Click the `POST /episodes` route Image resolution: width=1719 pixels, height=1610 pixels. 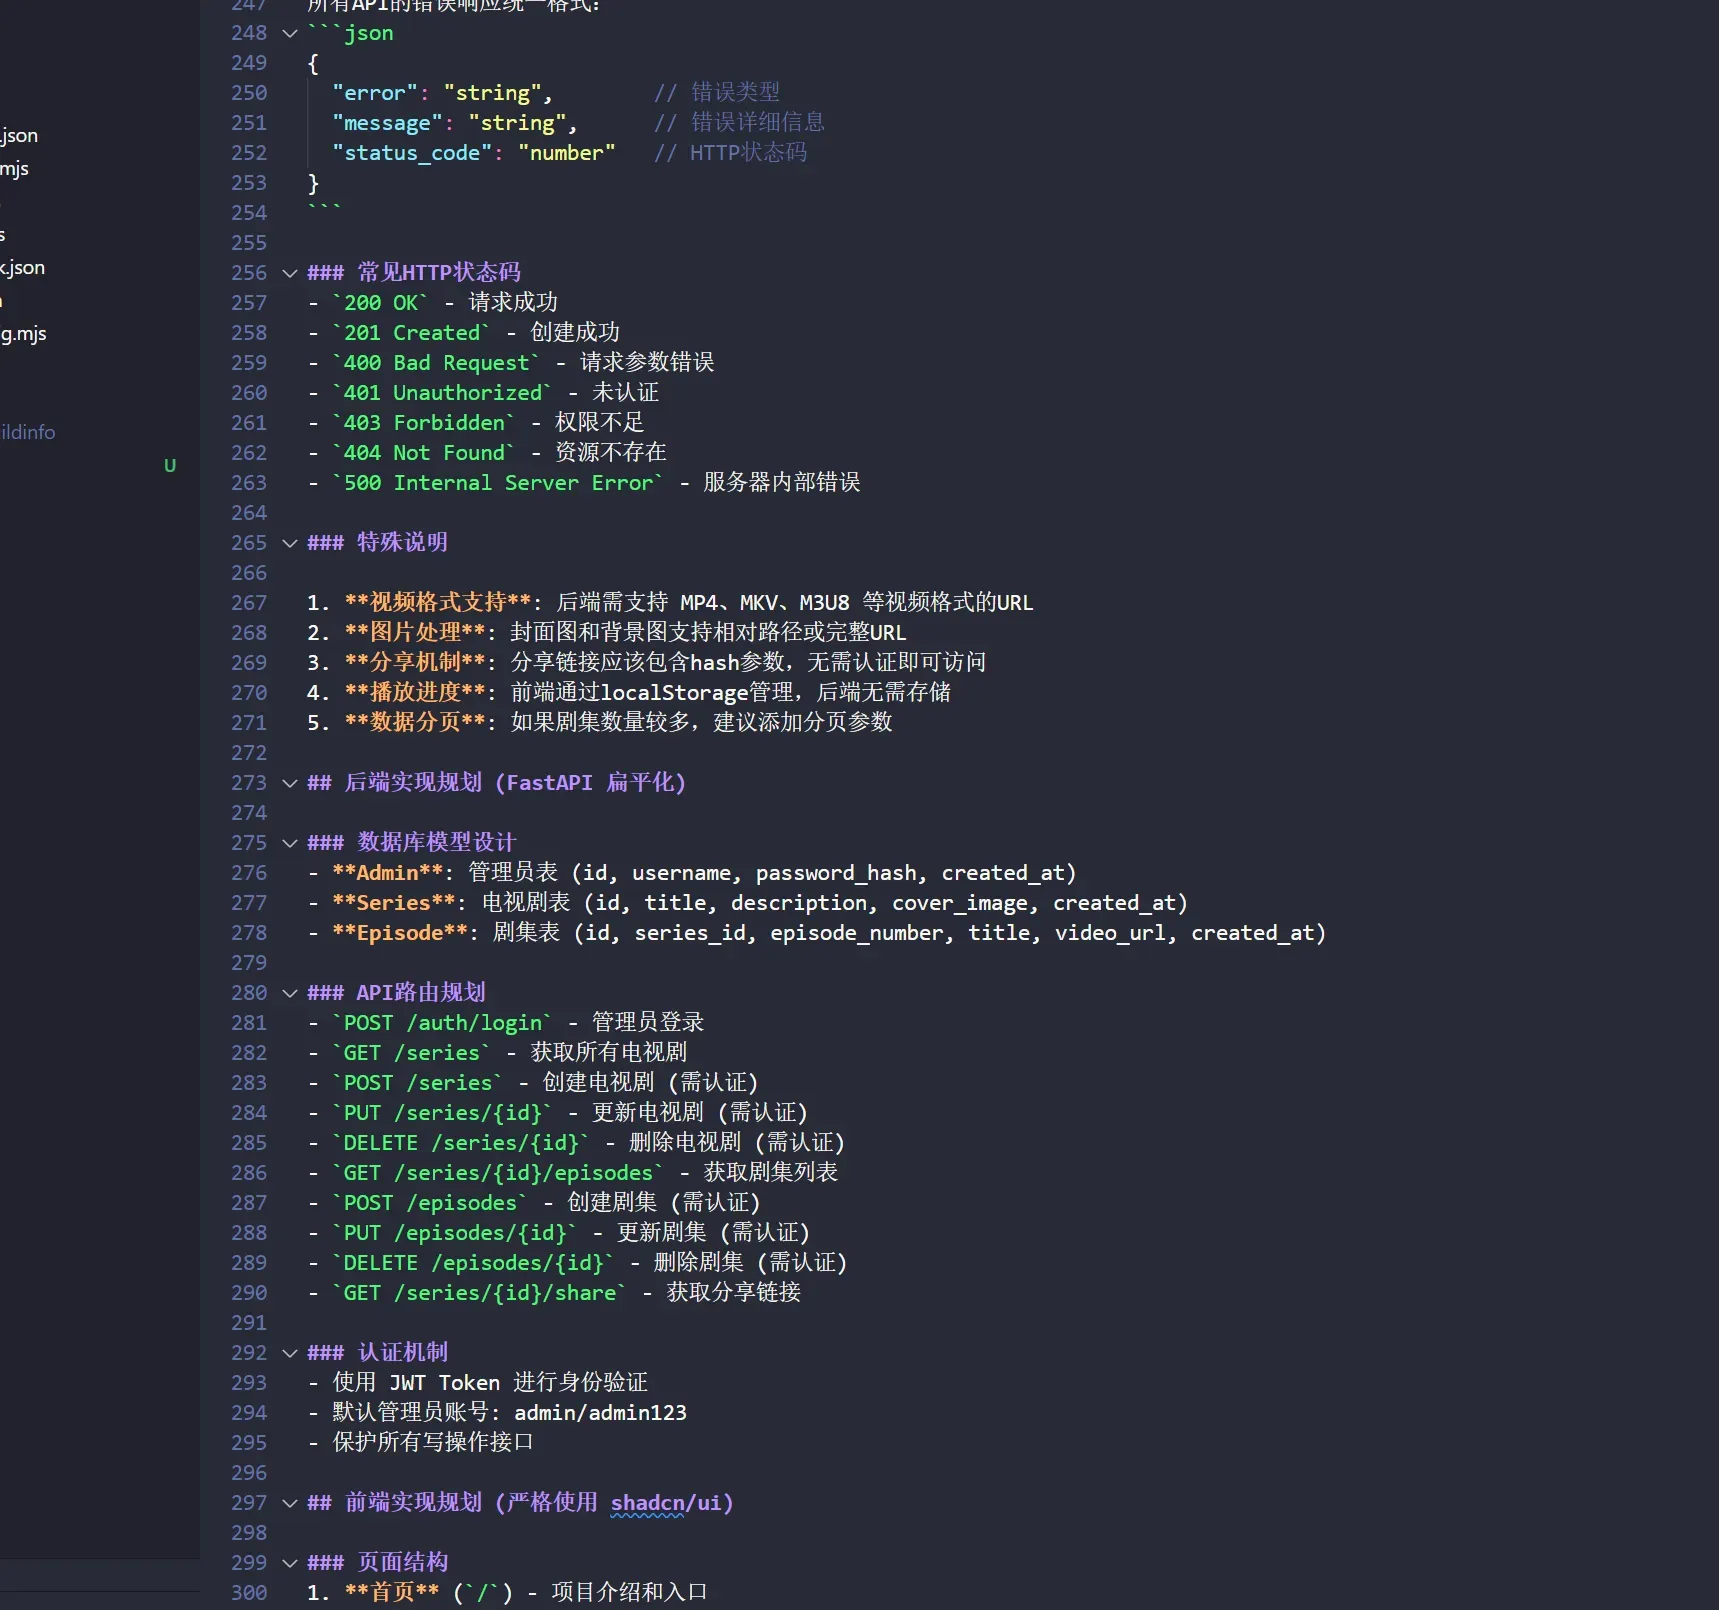click(x=430, y=1203)
